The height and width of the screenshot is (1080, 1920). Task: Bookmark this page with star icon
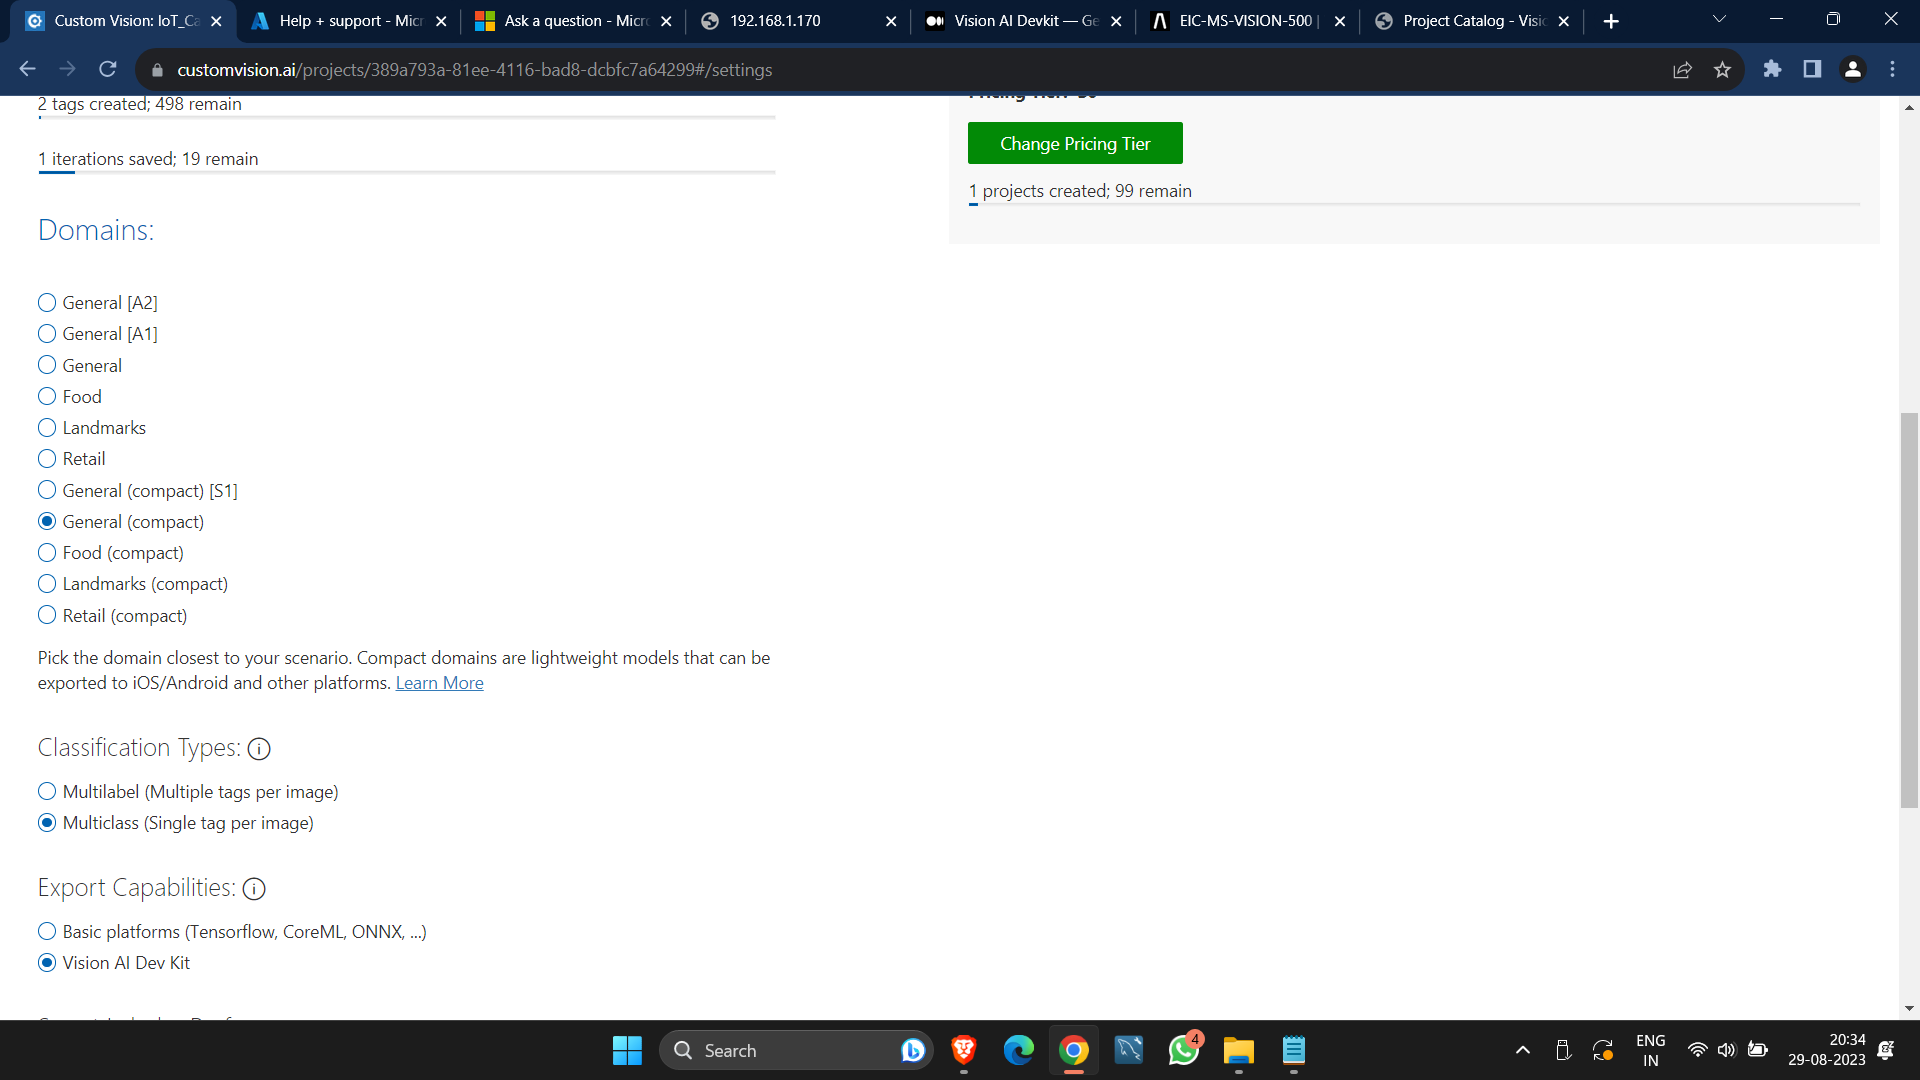coord(1722,70)
